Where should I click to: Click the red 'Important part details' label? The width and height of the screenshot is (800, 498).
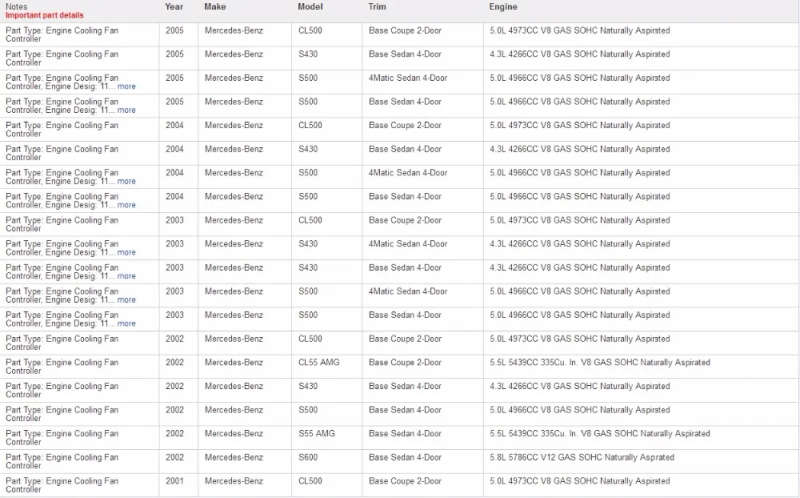pos(44,15)
